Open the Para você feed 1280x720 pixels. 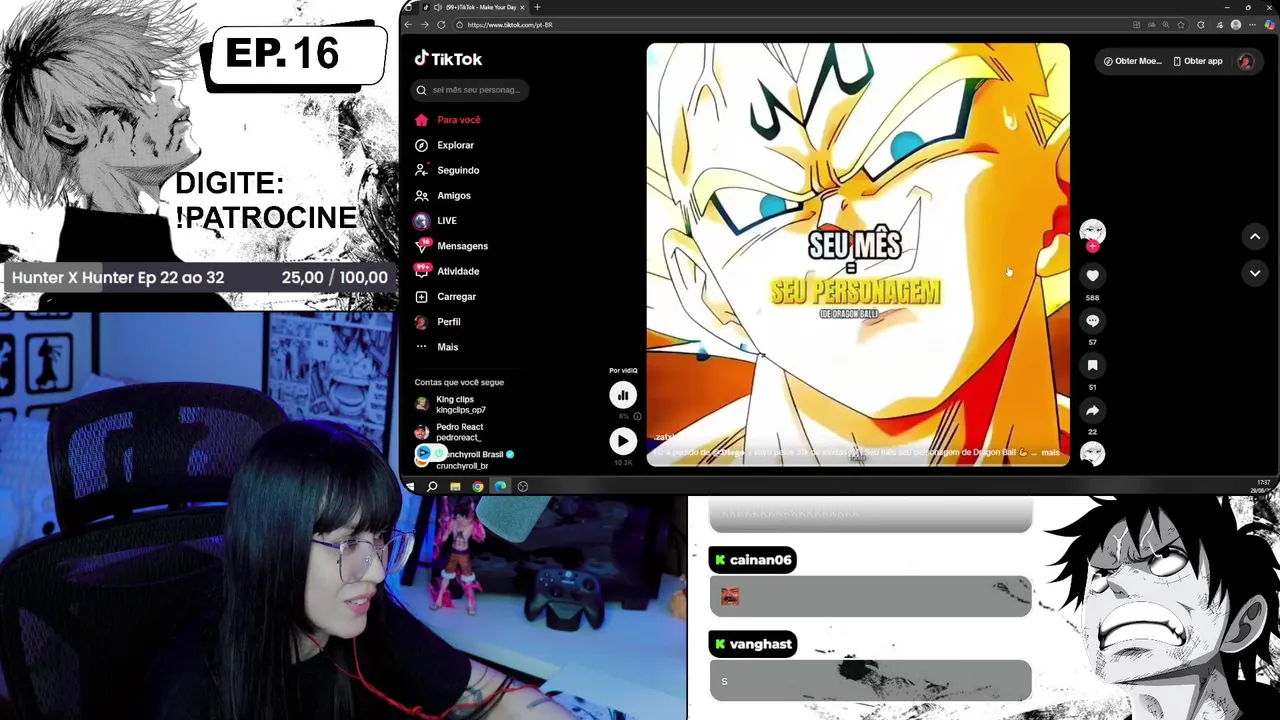click(x=459, y=120)
